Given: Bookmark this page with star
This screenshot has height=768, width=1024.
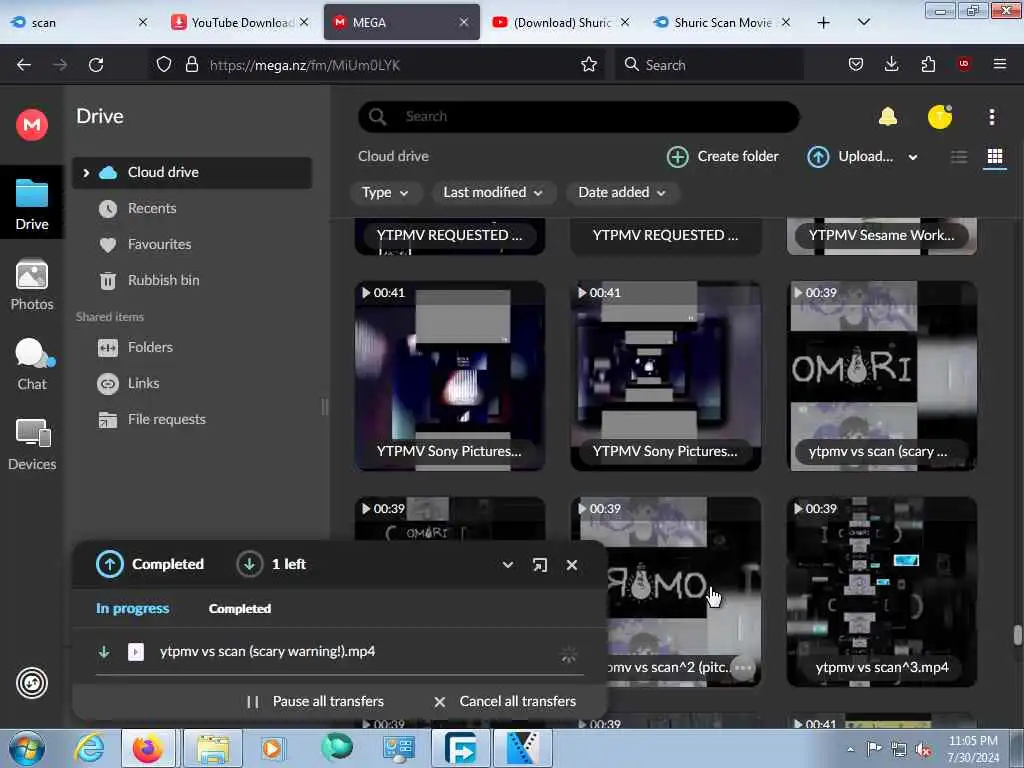Looking at the screenshot, I should click(x=588, y=65).
